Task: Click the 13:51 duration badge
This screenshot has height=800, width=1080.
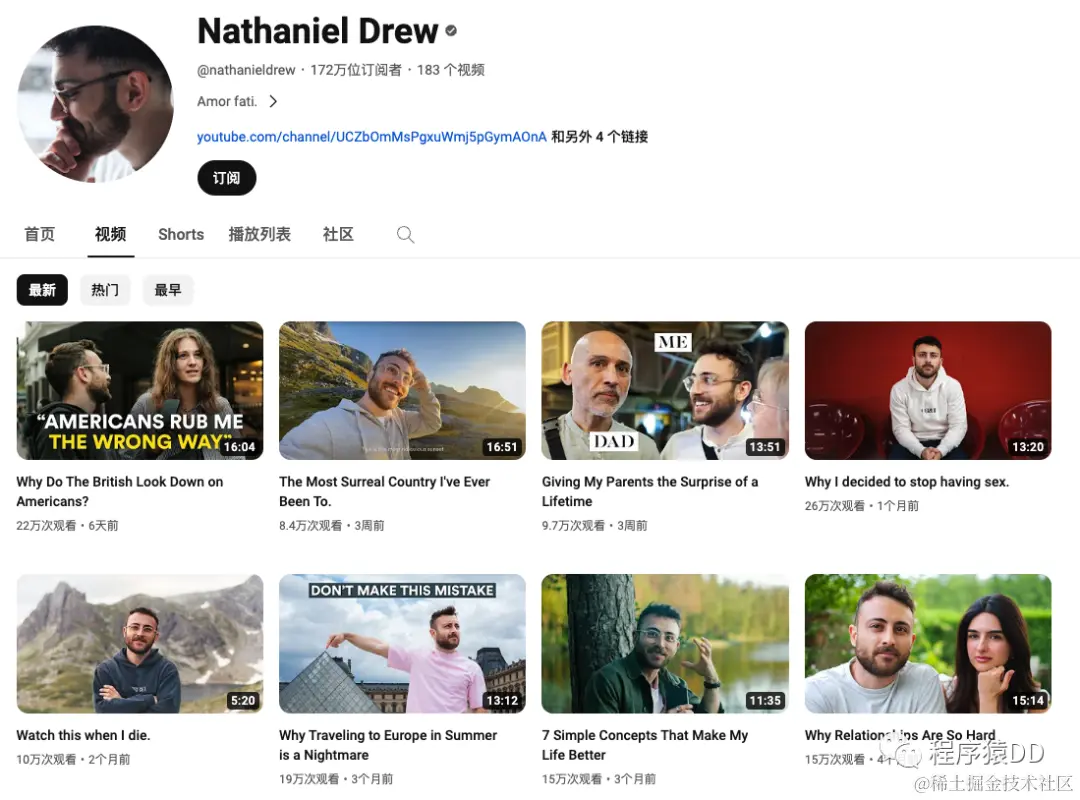Action: point(765,447)
